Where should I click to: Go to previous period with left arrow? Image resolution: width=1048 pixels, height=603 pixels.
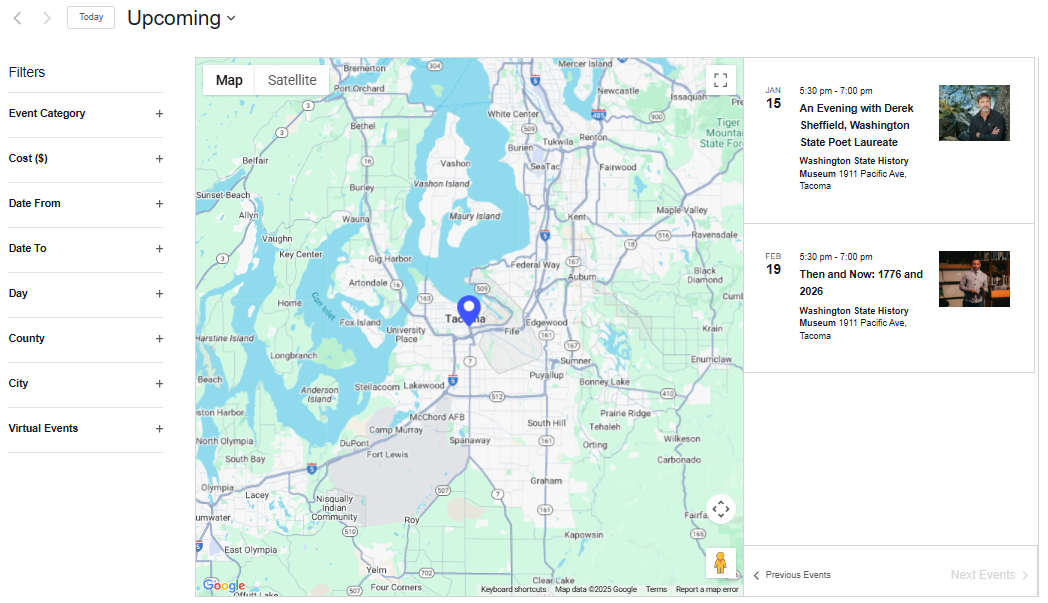pyautogui.click(x=17, y=18)
